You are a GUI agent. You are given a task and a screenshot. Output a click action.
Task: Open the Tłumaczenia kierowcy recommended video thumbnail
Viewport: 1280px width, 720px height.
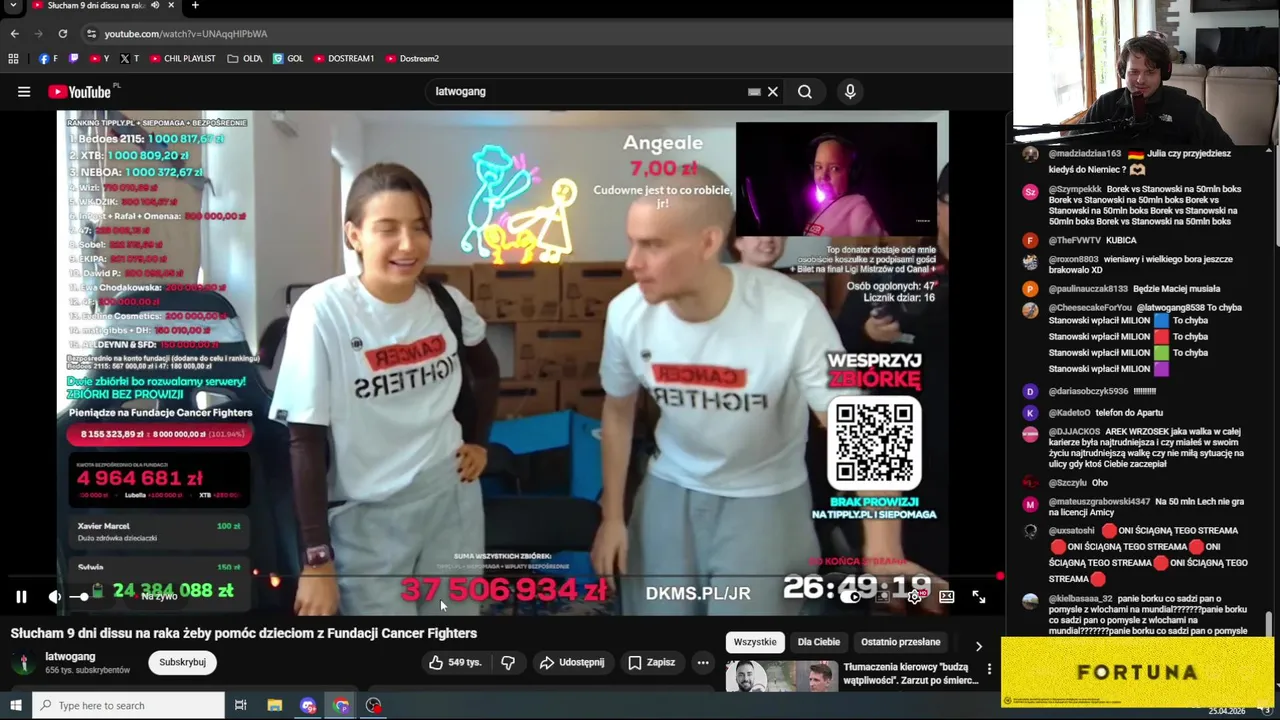coord(781,677)
